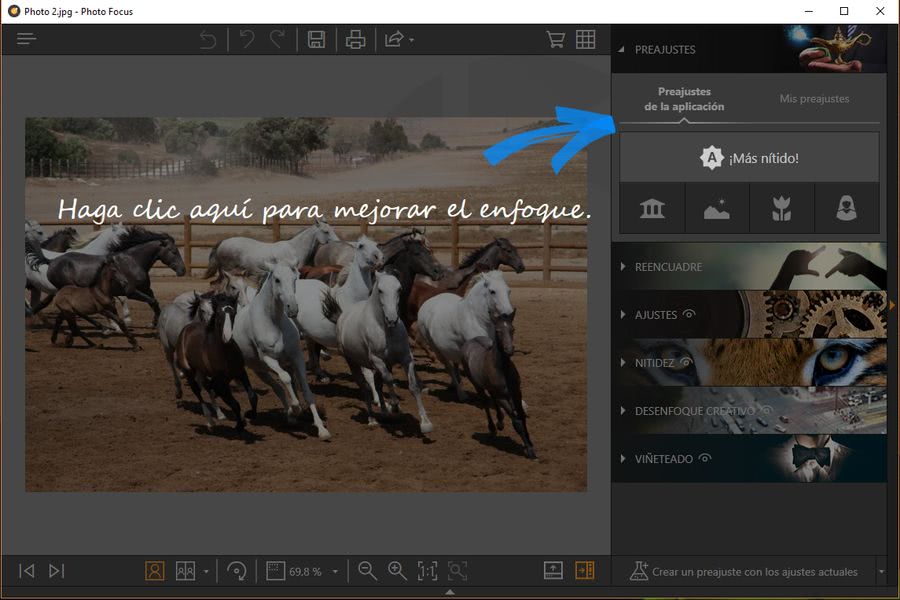Click the zoom to selection icon

coord(457,571)
